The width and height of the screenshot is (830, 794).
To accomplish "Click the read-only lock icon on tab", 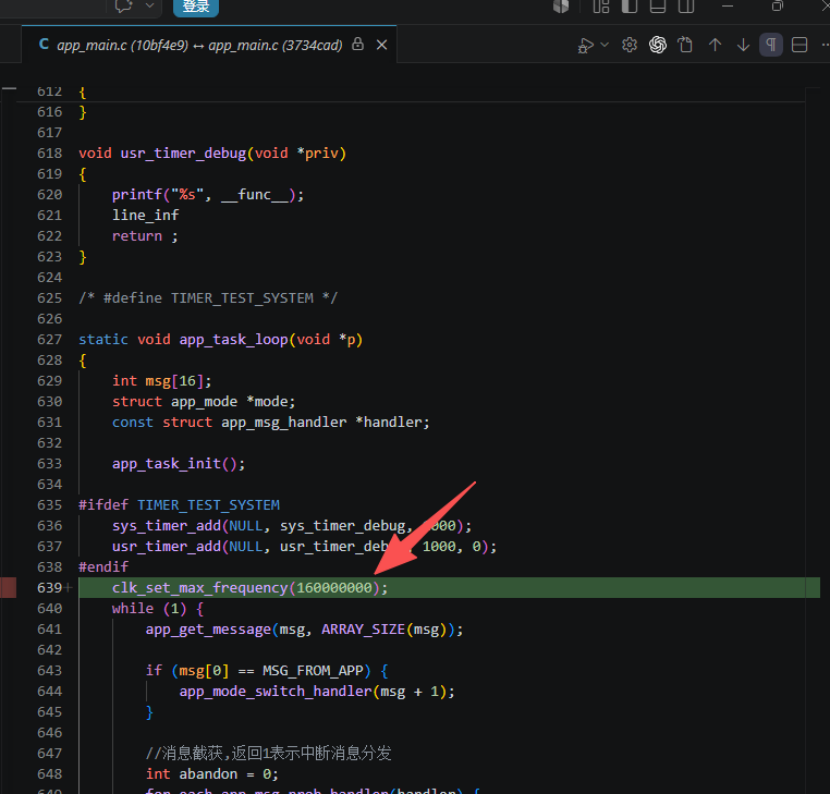I will point(358,44).
